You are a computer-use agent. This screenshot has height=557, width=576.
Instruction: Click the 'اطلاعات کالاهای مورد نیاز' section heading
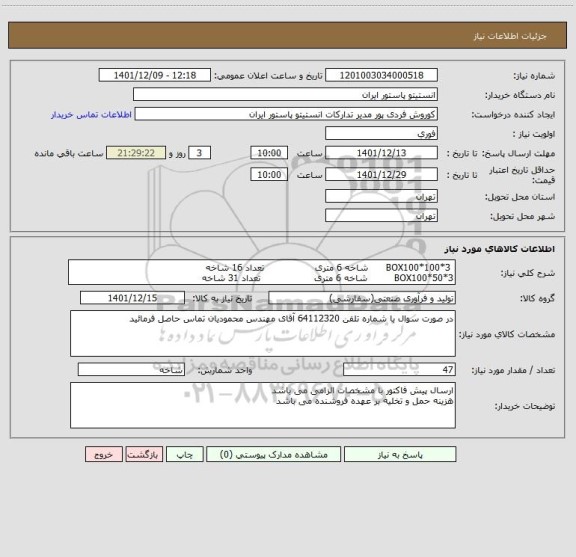click(500, 249)
